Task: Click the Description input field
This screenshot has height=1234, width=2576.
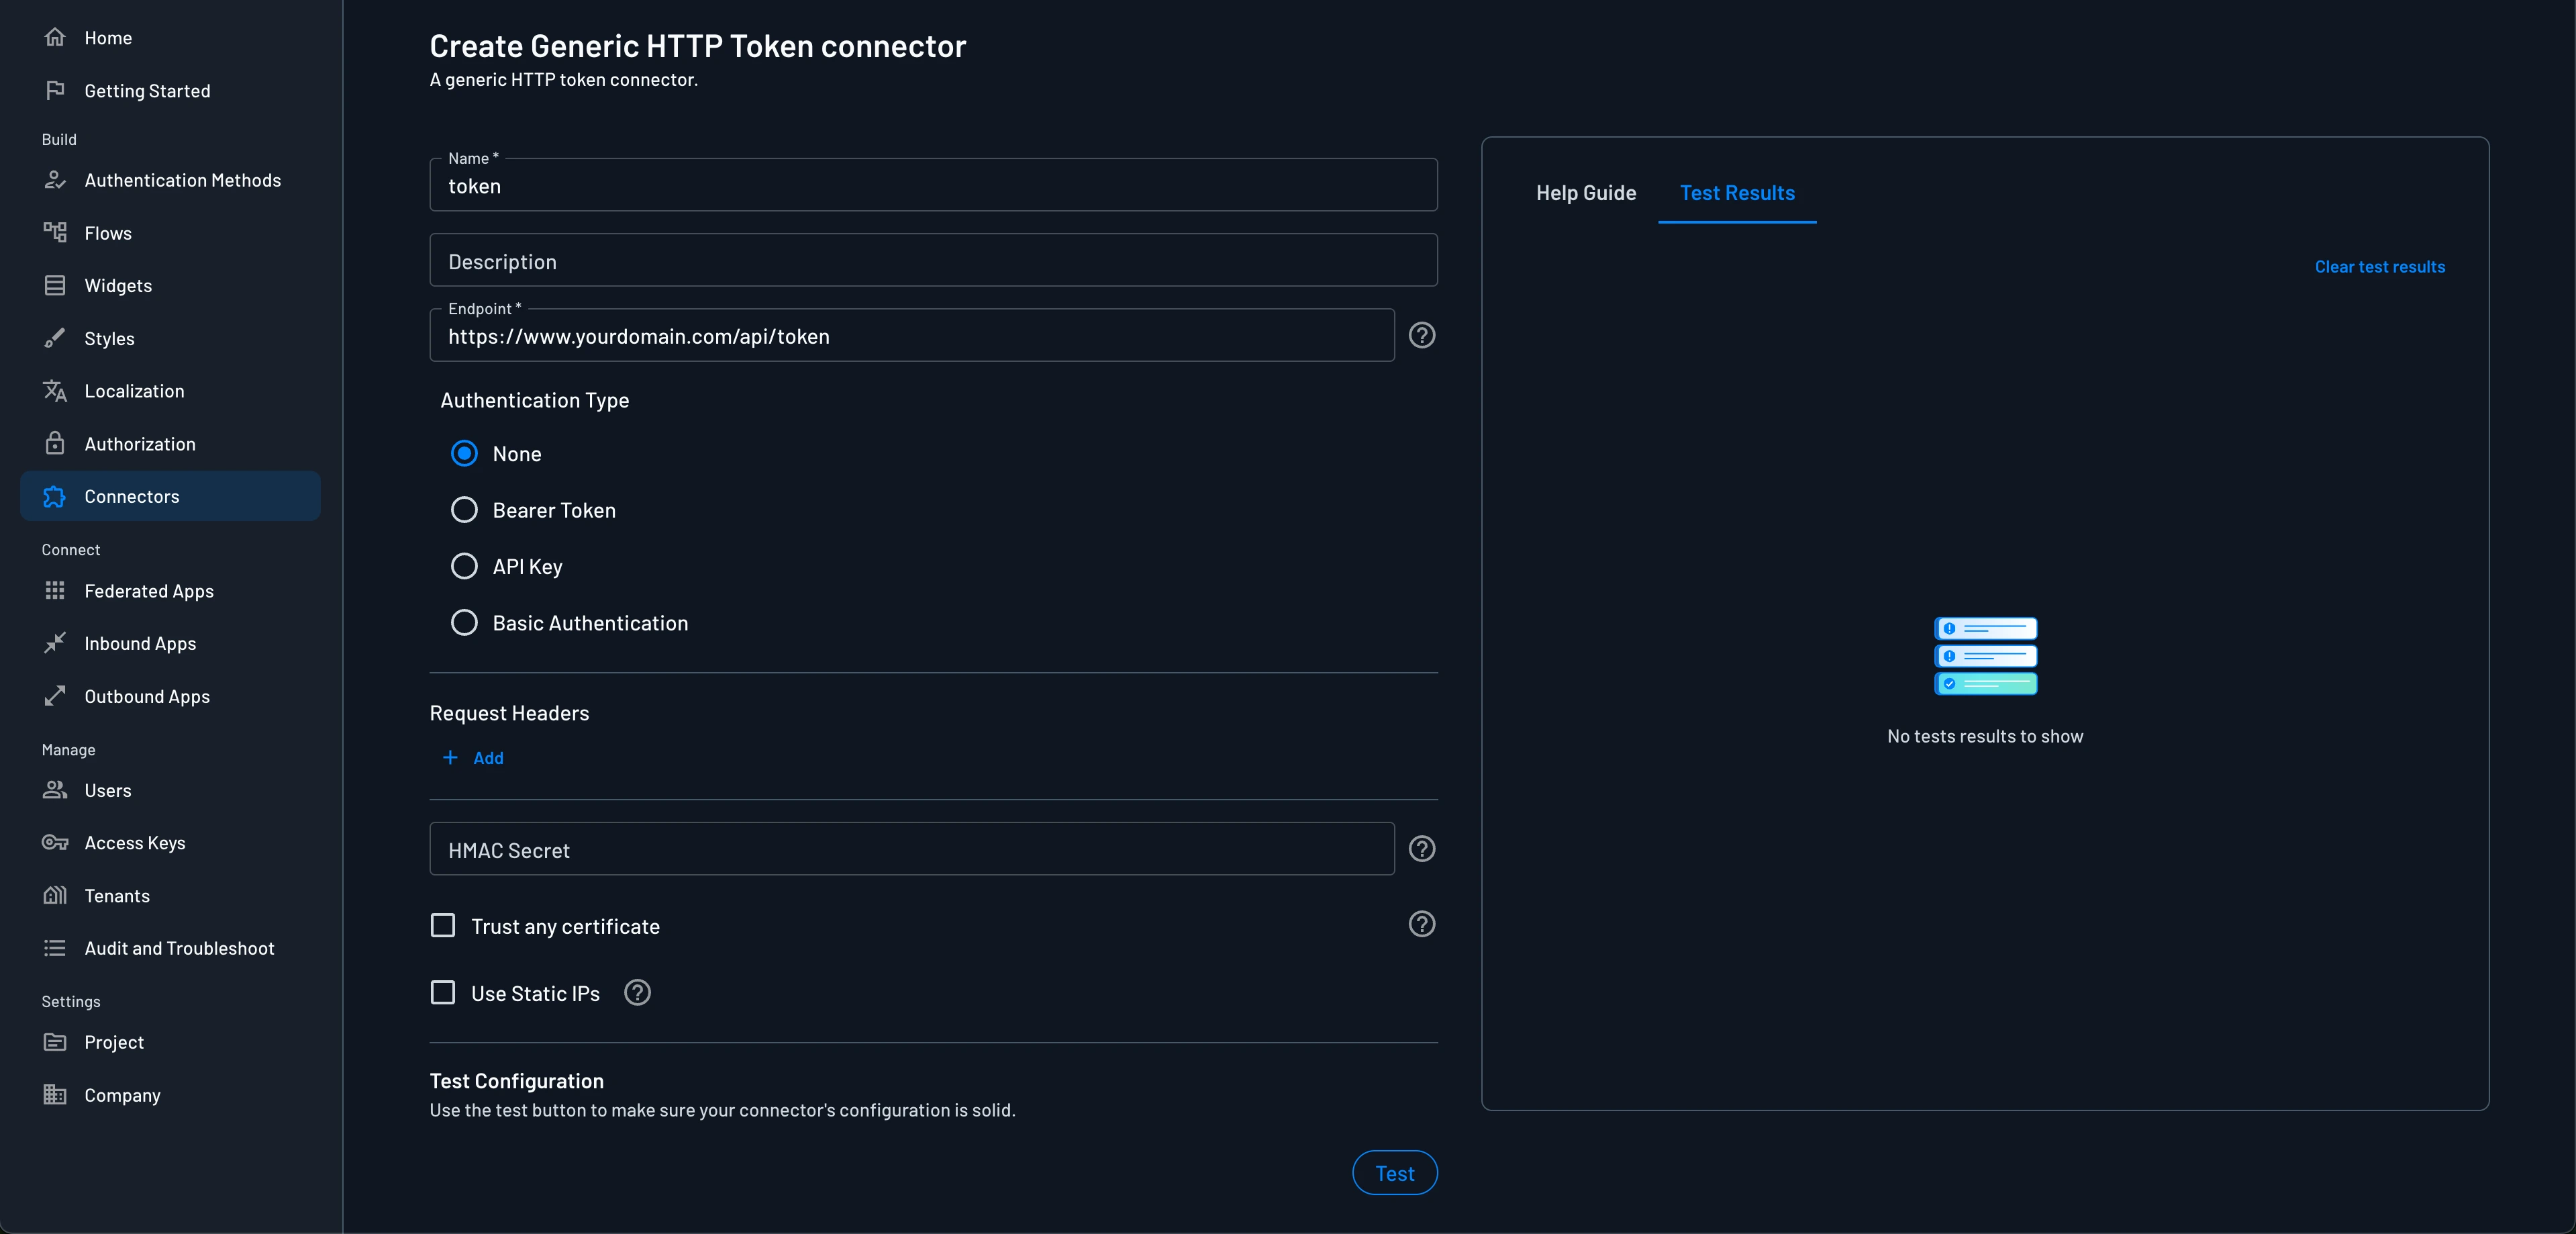Action: [x=932, y=261]
